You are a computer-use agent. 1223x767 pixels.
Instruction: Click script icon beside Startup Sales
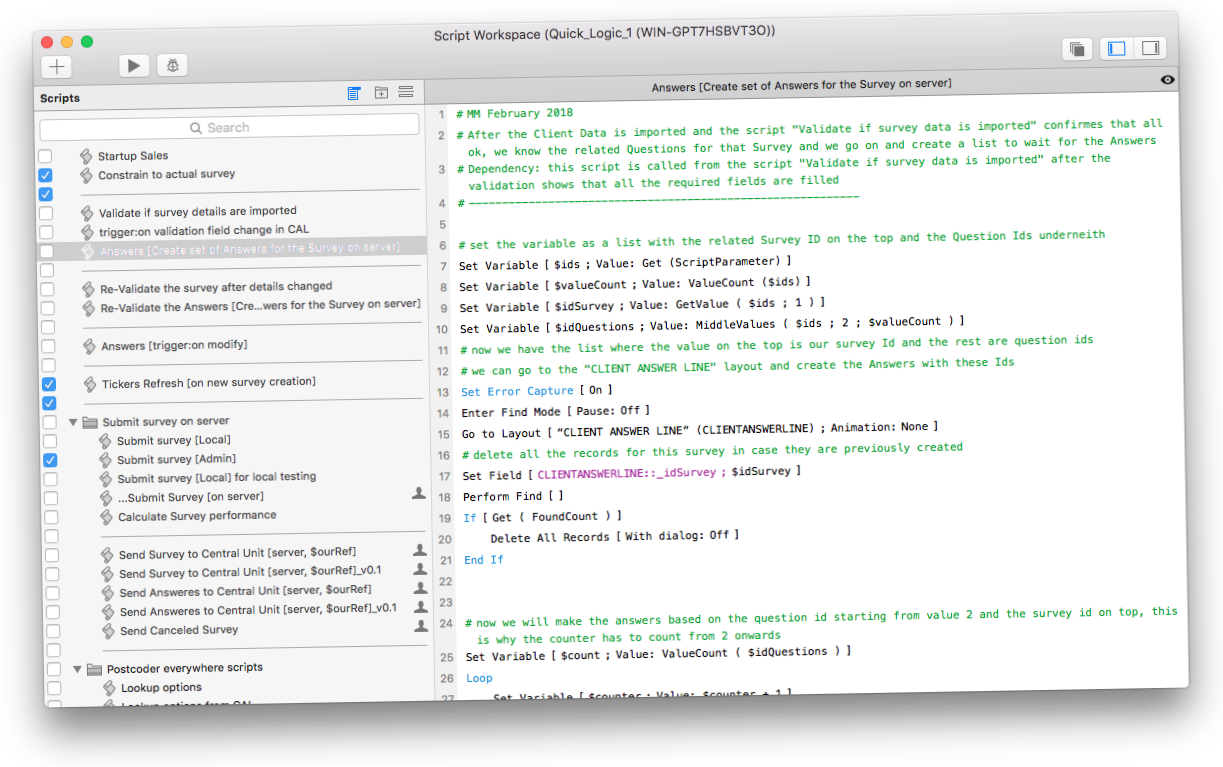click(86, 156)
